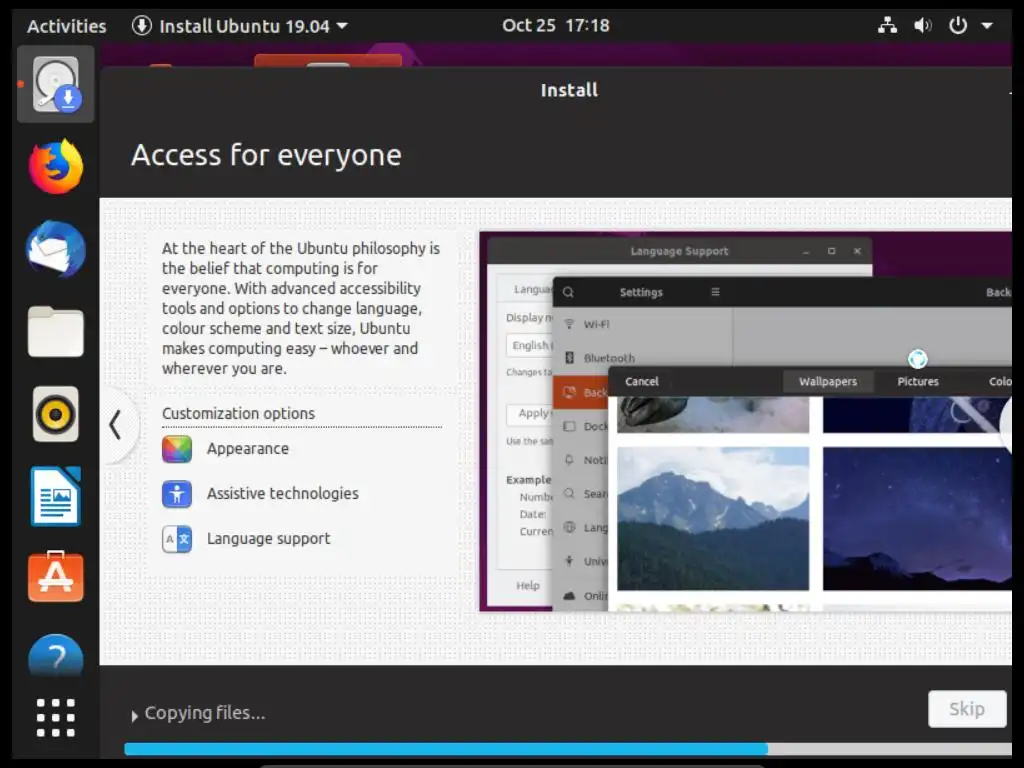Image resolution: width=1024 pixels, height=768 pixels.
Task: Open the network status icon
Action: click(x=887, y=25)
